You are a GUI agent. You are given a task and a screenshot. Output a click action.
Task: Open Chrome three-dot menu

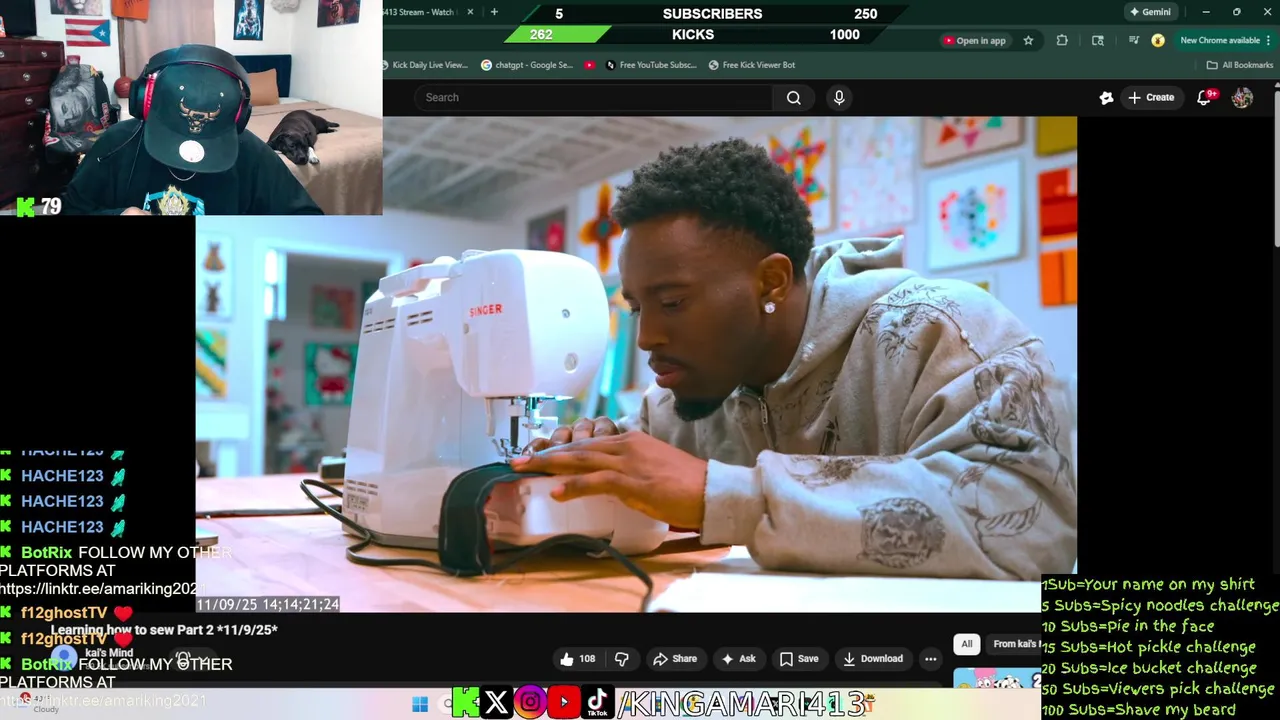[1270, 40]
